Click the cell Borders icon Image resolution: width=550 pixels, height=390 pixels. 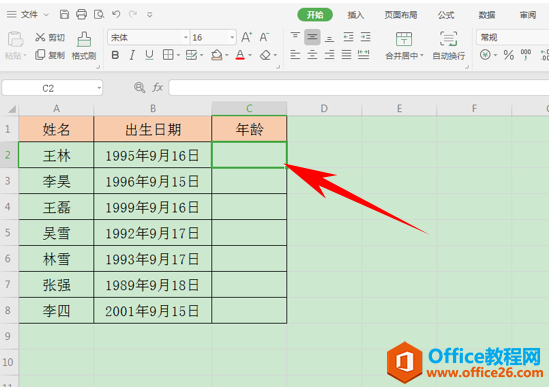168,55
